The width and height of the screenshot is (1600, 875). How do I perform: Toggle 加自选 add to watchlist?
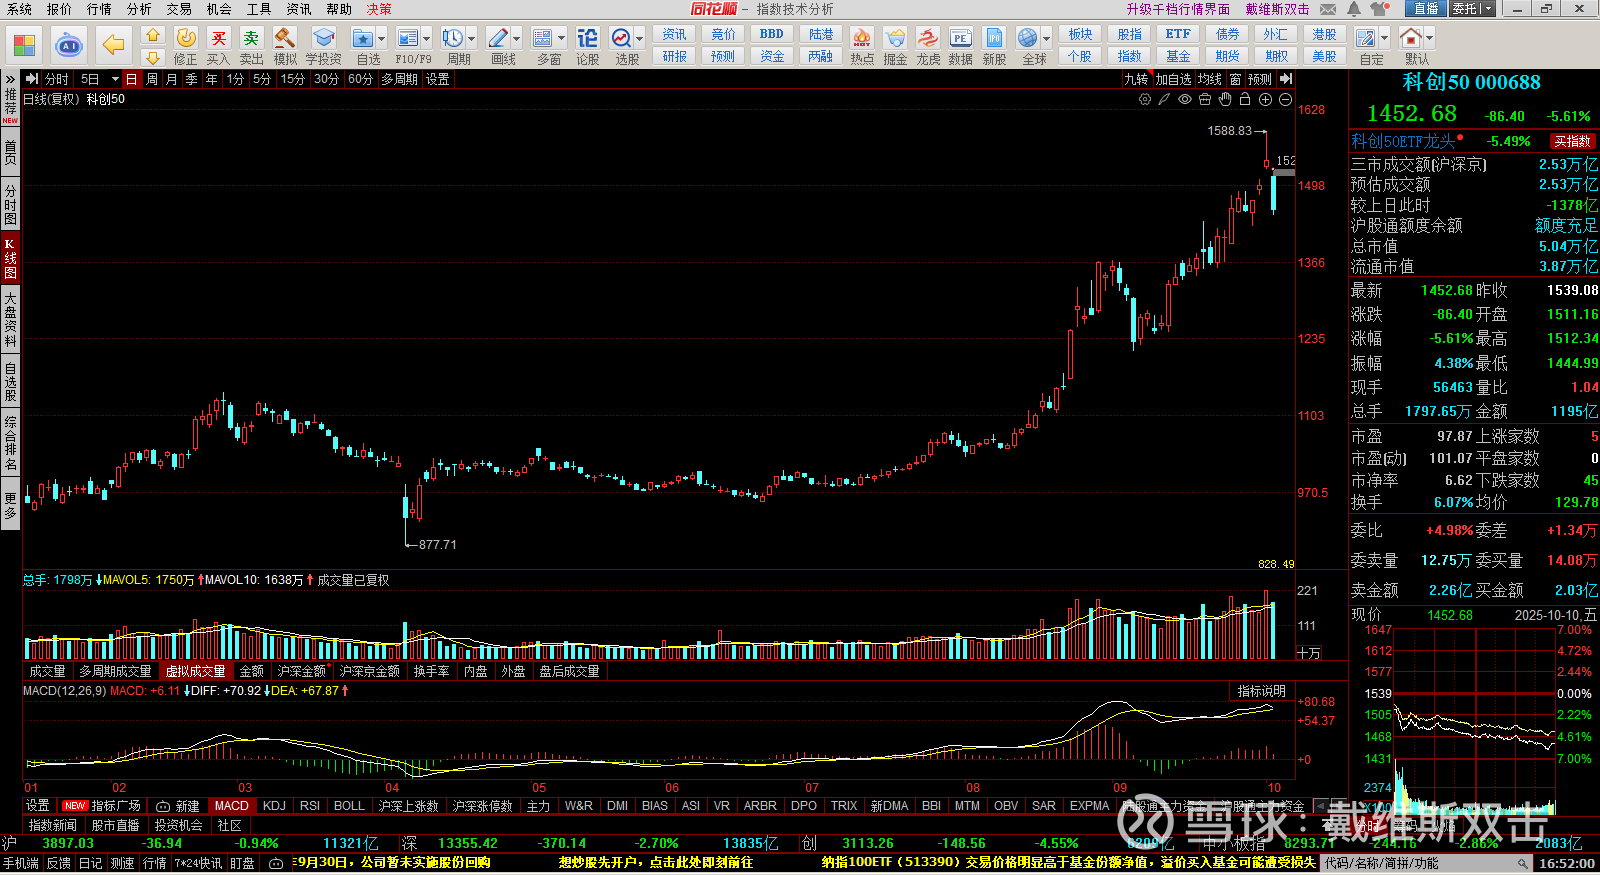[1173, 79]
